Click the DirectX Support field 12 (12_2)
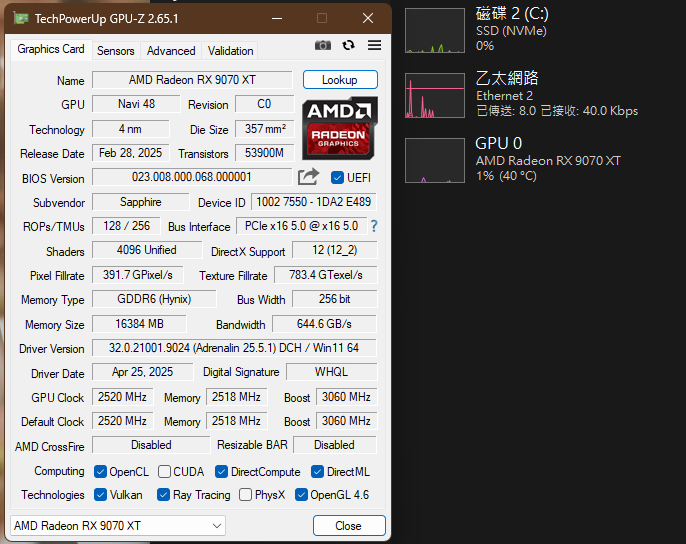The width and height of the screenshot is (686, 544). pyautogui.click(x=334, y=250)
